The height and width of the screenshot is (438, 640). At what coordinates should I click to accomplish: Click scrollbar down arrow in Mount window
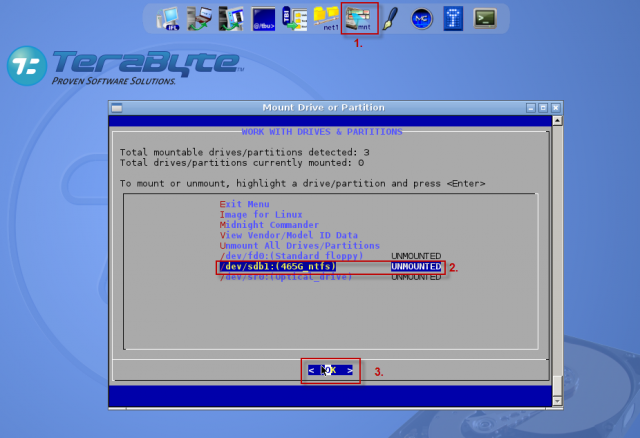[557, 401]
